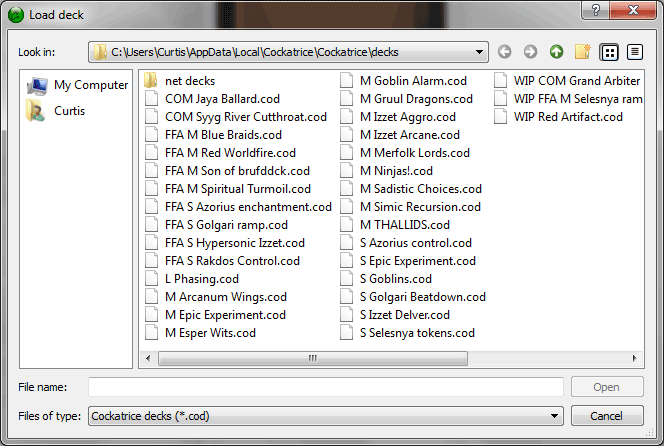Select FFA S Rakdos Control.cod file
The image size is (664, 446).
click(222, 261)
